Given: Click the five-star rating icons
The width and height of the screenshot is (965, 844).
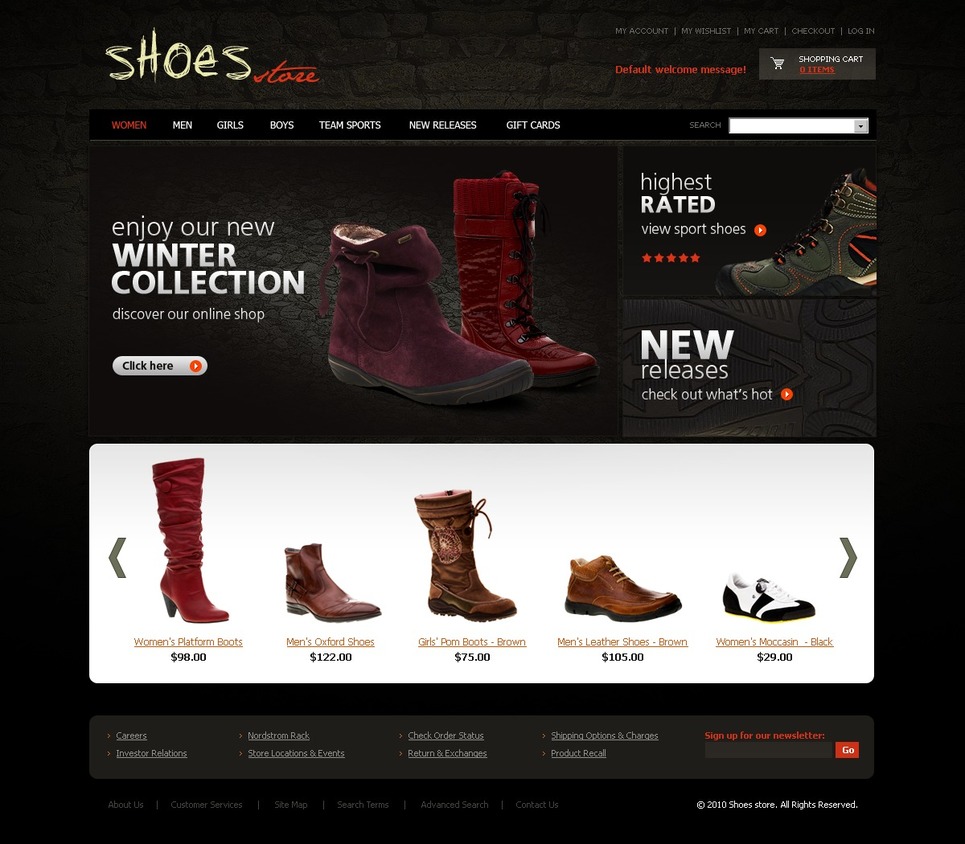Looking at the screenshot, I should (671, 258).
